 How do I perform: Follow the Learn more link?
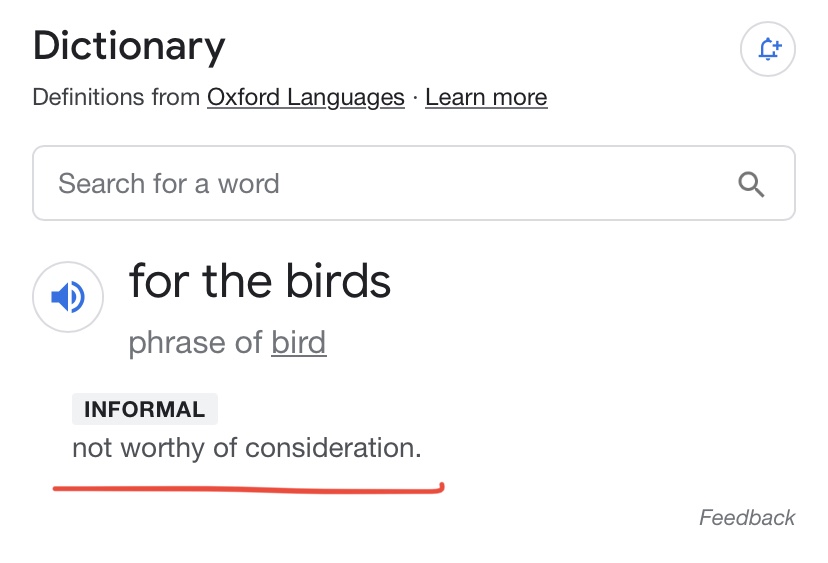point(486,98)
